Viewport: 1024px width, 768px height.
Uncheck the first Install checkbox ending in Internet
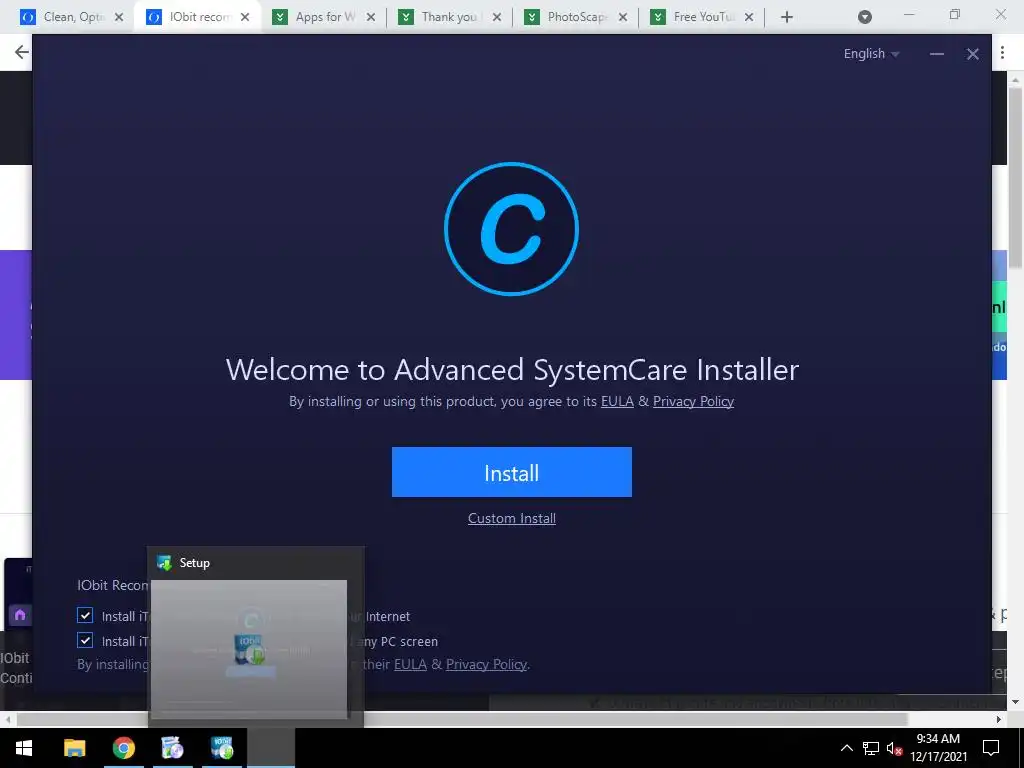85,615
